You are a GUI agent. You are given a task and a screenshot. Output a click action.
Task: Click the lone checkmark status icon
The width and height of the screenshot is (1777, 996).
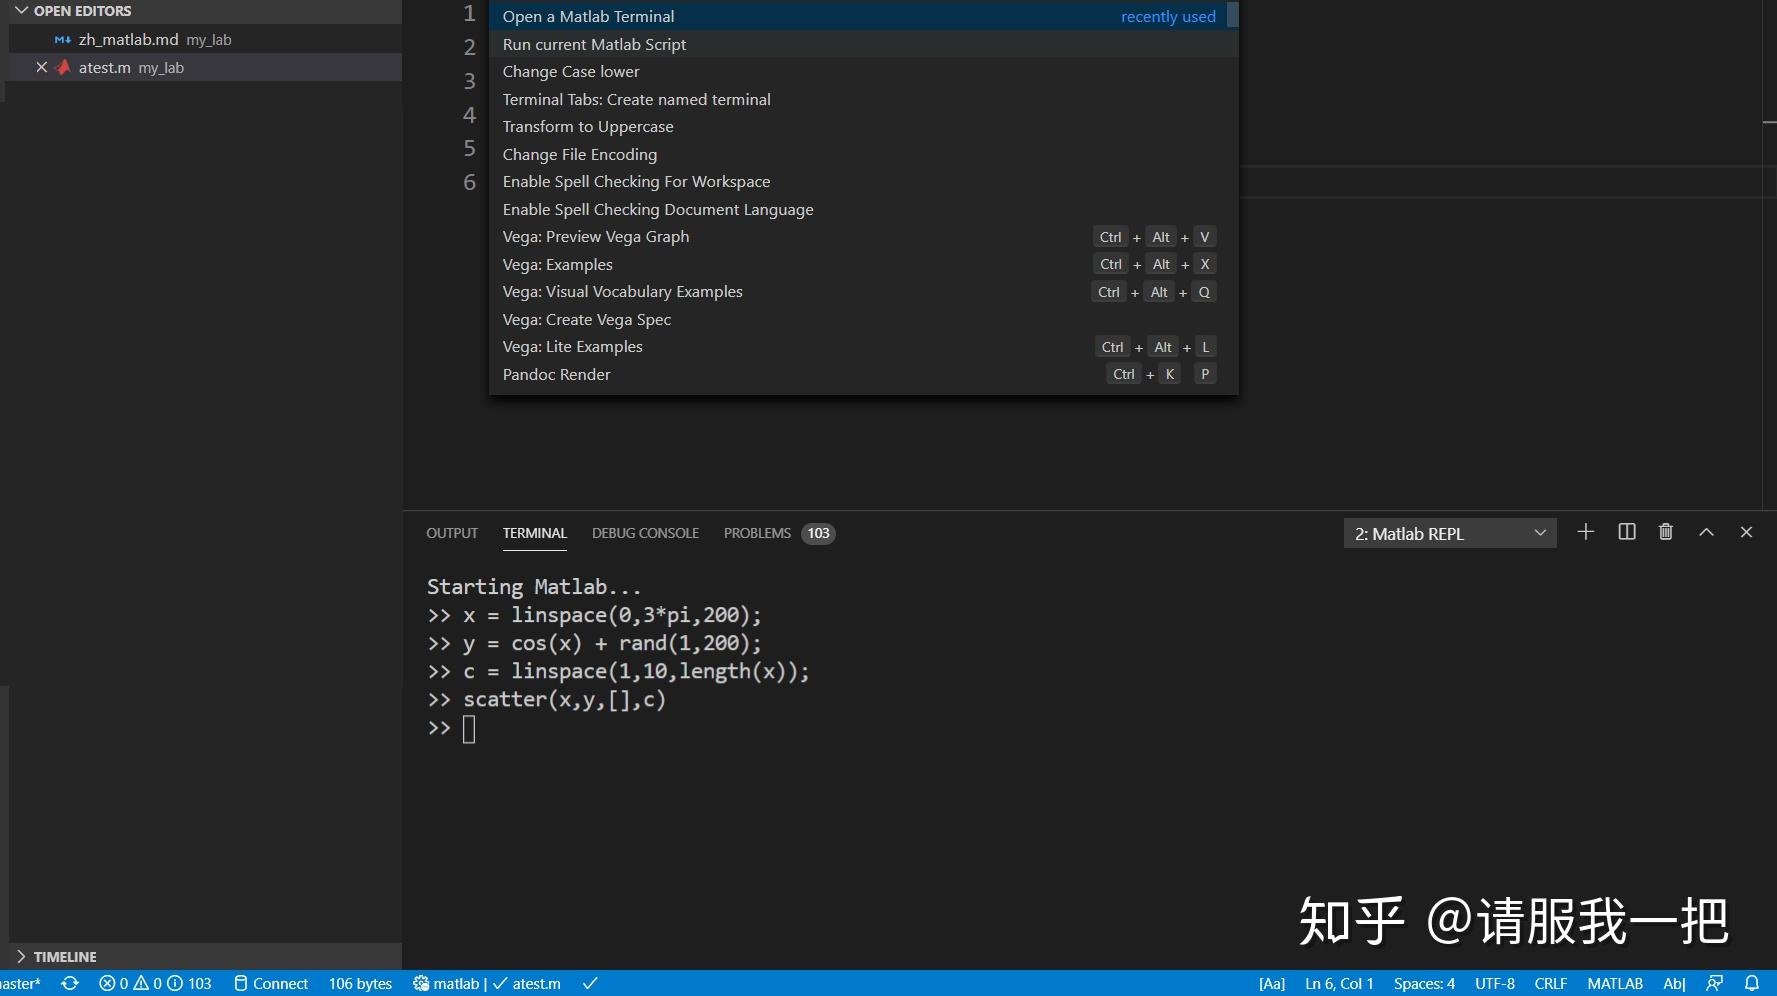590,983
